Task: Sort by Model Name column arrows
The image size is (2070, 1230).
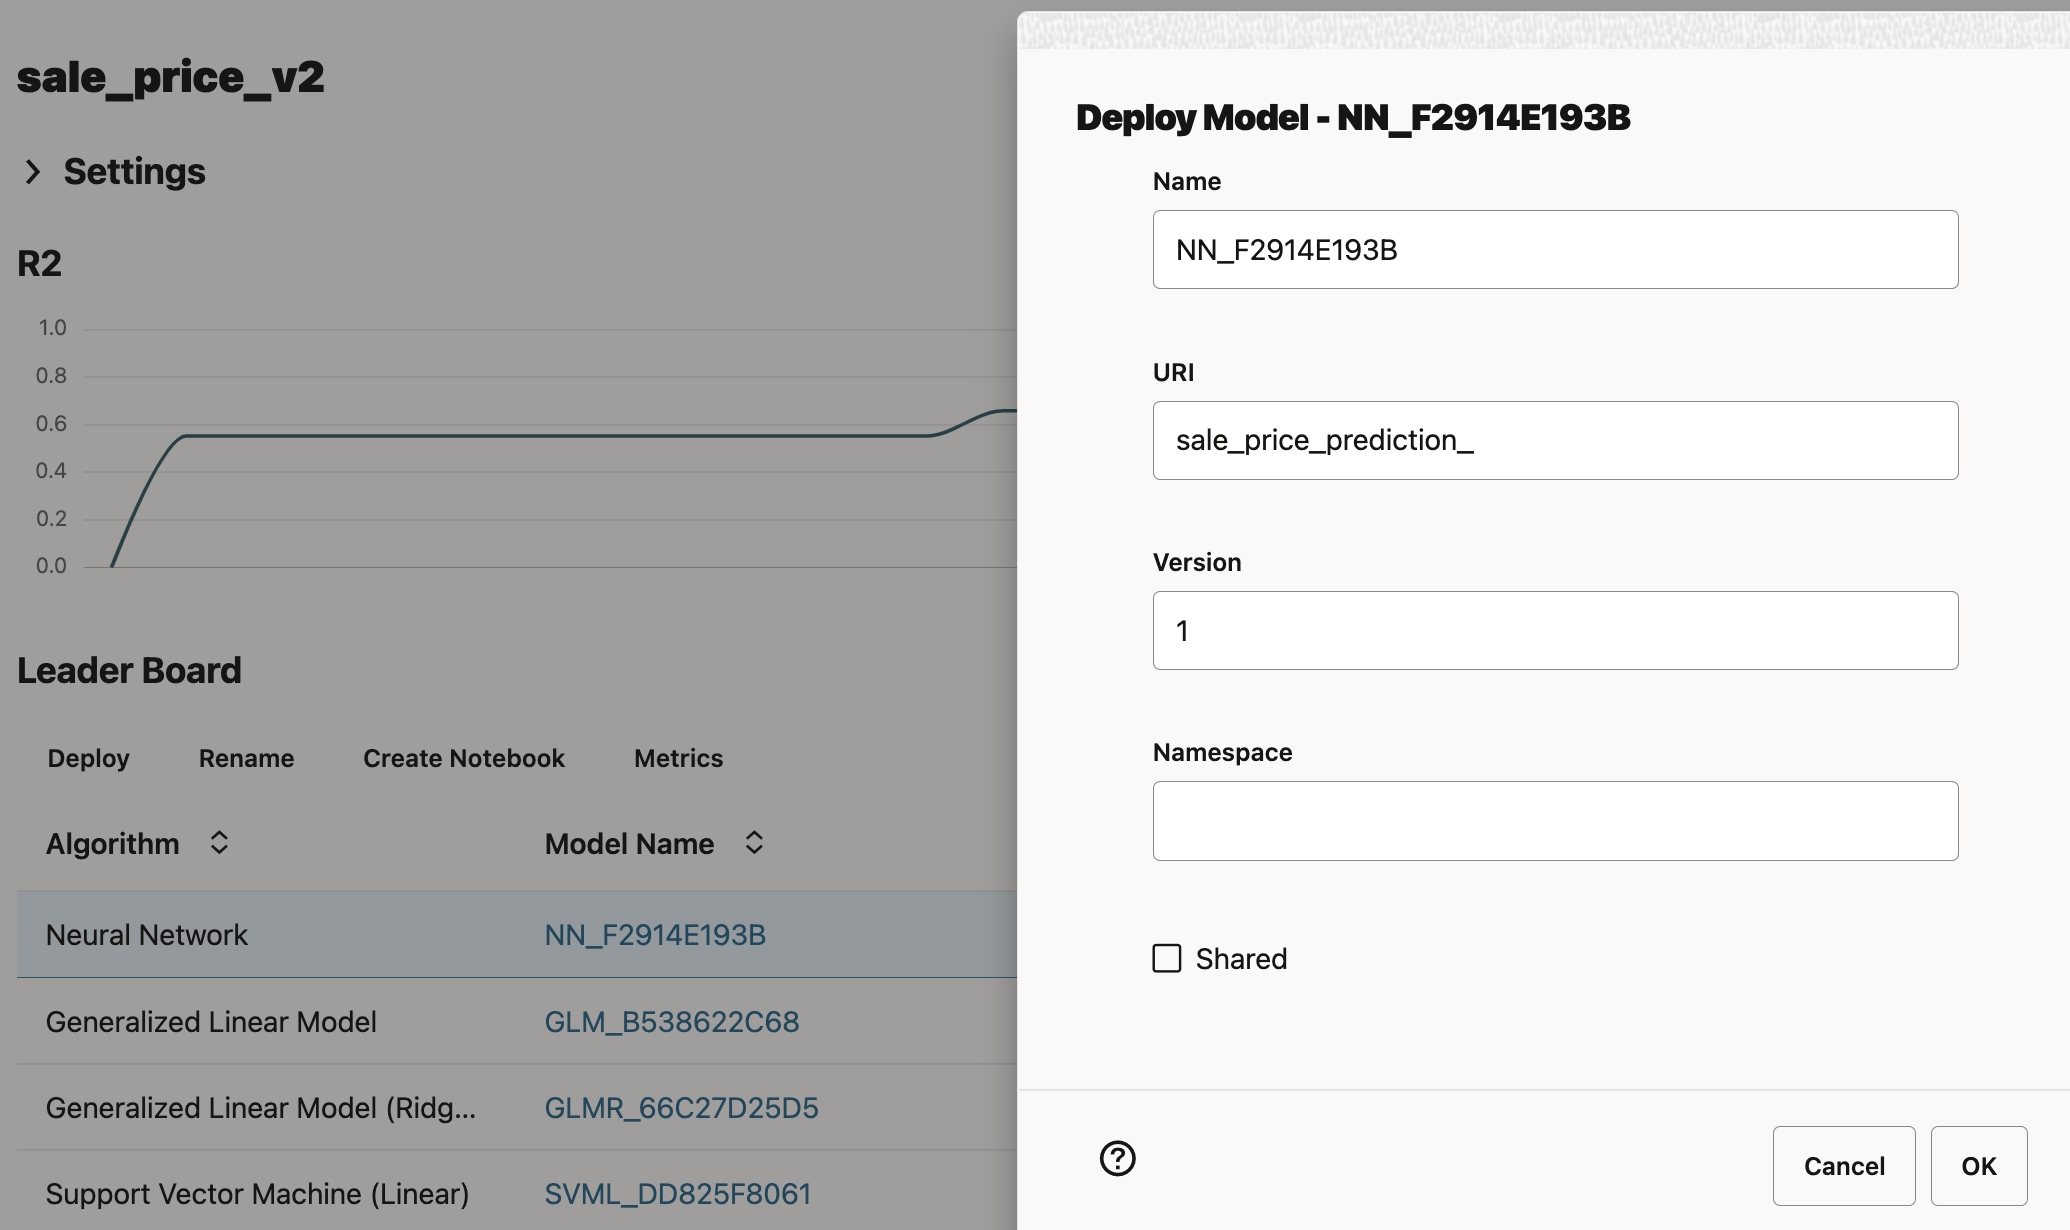Action: [754, 843]
